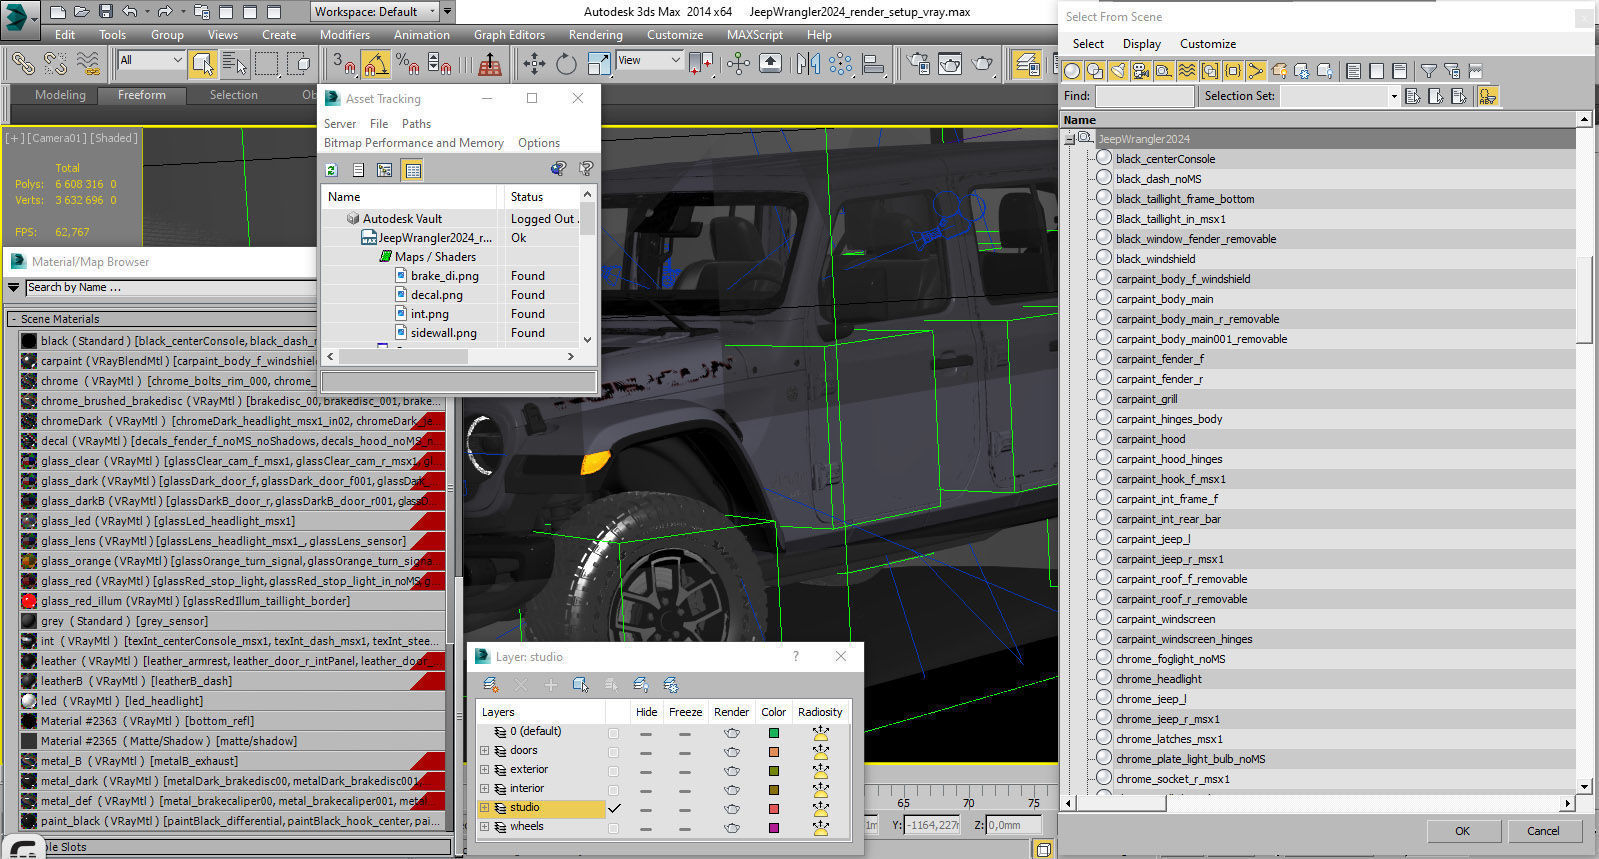The height and width of the screenshot is (859, 1599).
Task: Toggle Freeze for the exterior layer
Action: pyautogui.click(x=685, y=771)
